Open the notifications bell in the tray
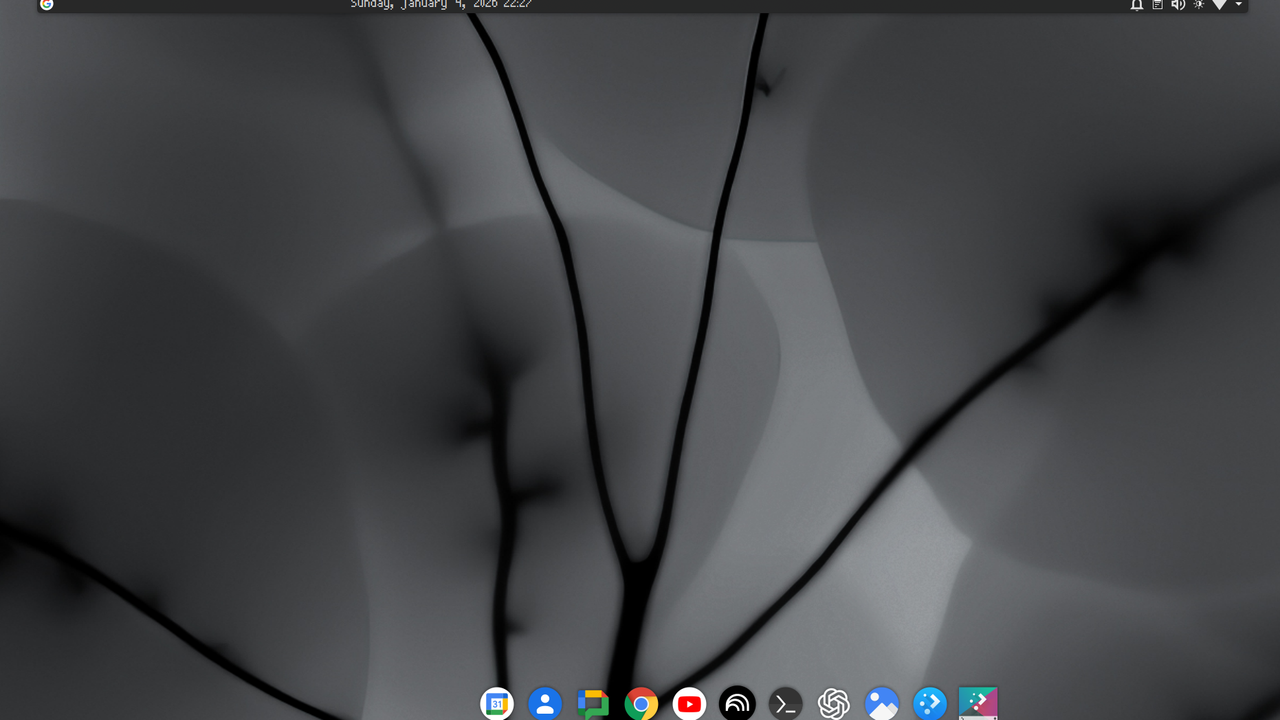 point(1136,5)
